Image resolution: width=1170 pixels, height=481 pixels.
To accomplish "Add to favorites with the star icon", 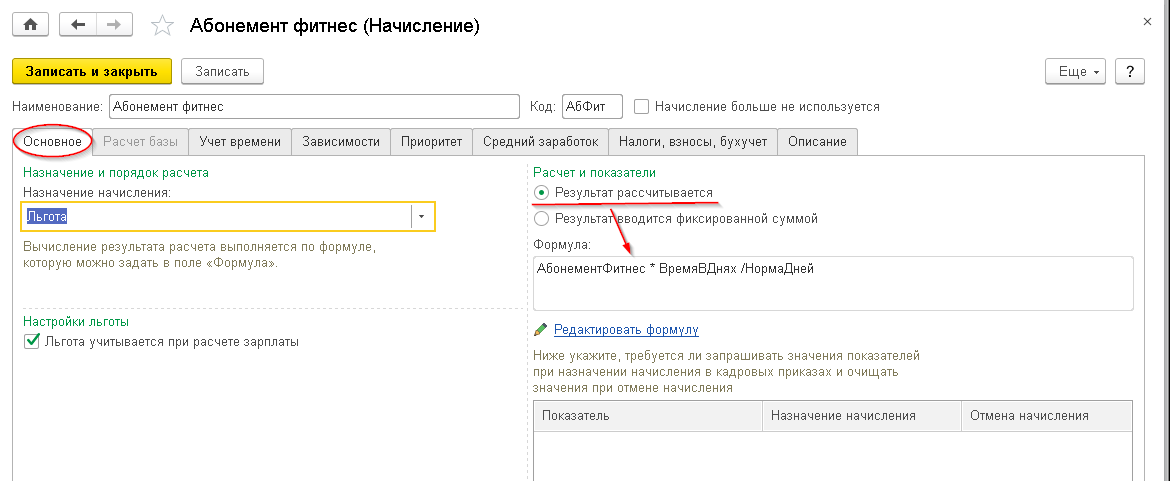I will [162, 26].
